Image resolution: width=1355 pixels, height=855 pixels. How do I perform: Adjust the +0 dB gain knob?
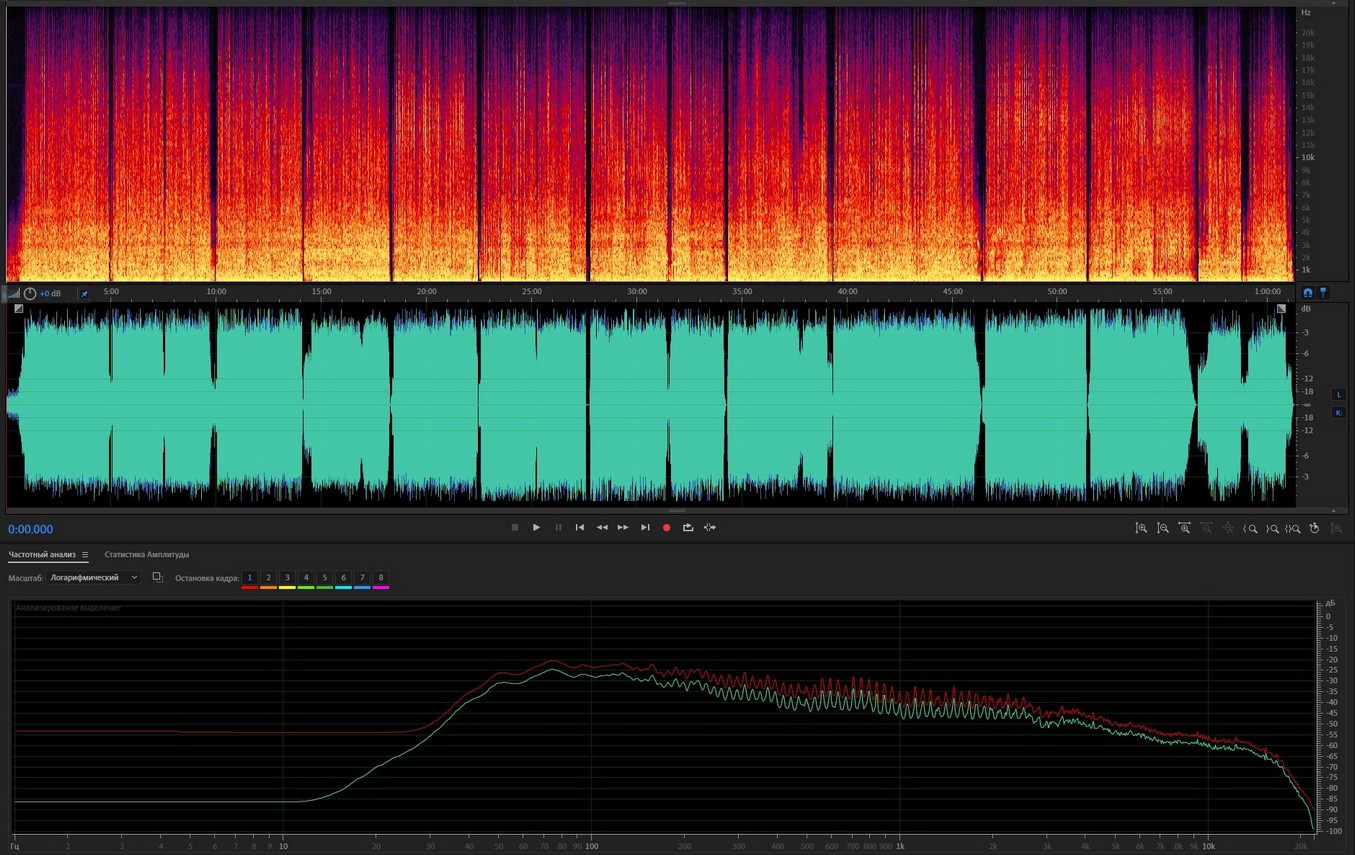[x=30, y=294]
